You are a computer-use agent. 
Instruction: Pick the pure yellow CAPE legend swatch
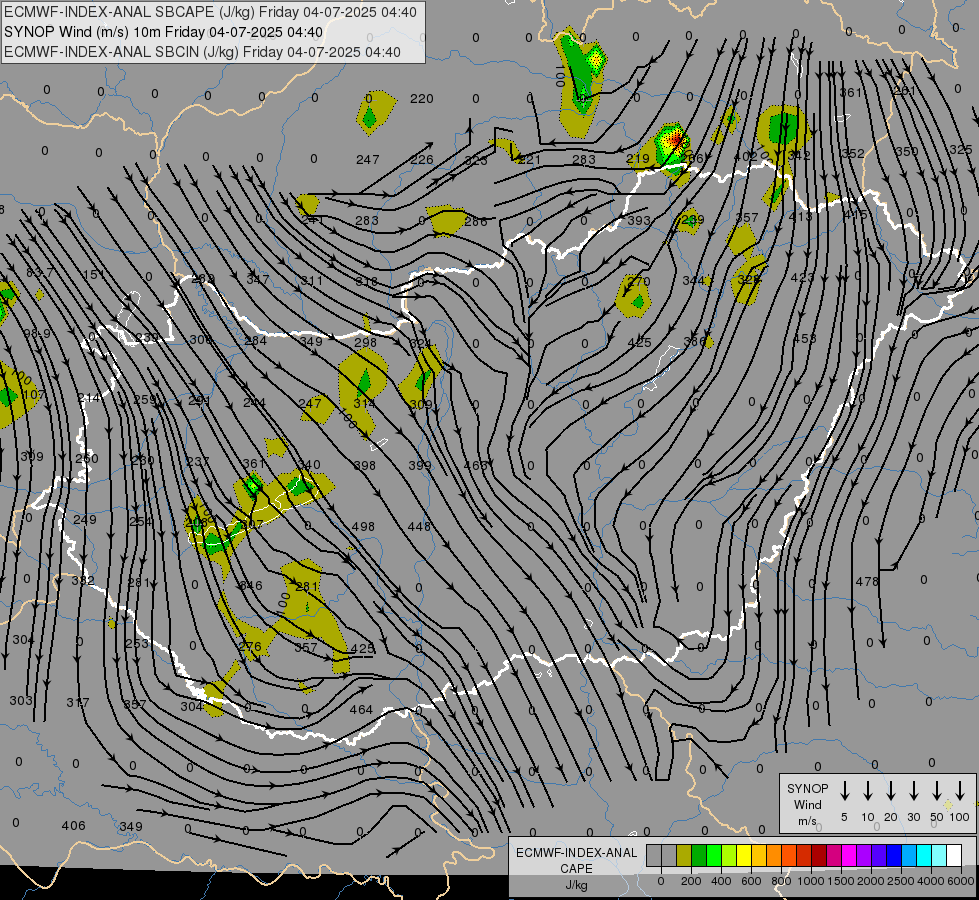pyautogui.click(x=744, y=855)
